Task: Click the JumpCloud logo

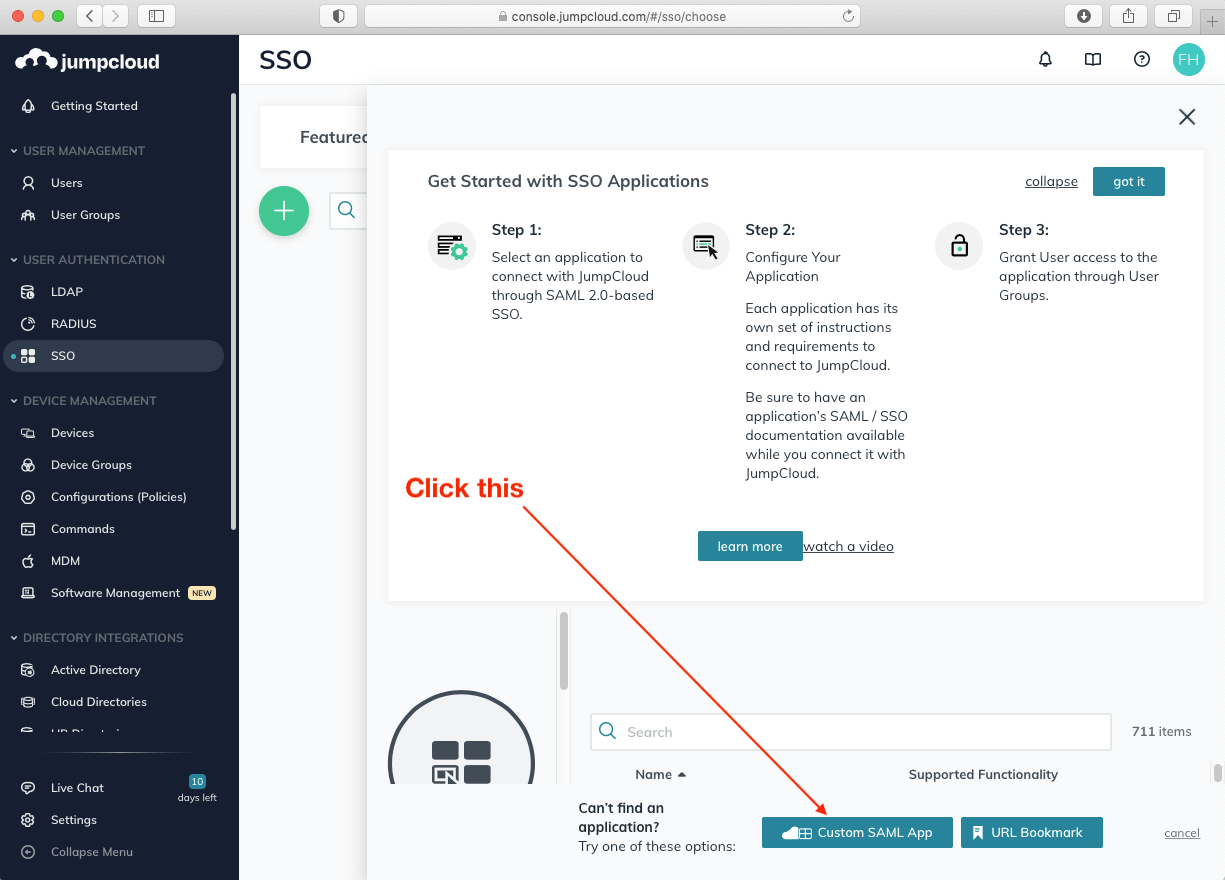Action: pos(87,61)
